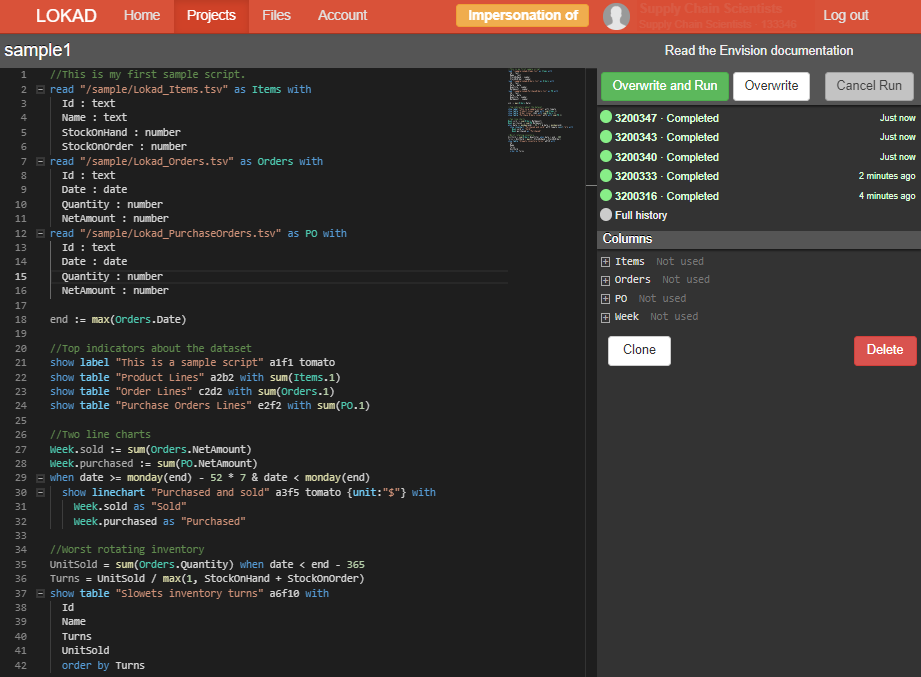Expand the Orders columns entry
Viewport: 921px width, 677px height.
pyautogui.click(x=606, y=281)
